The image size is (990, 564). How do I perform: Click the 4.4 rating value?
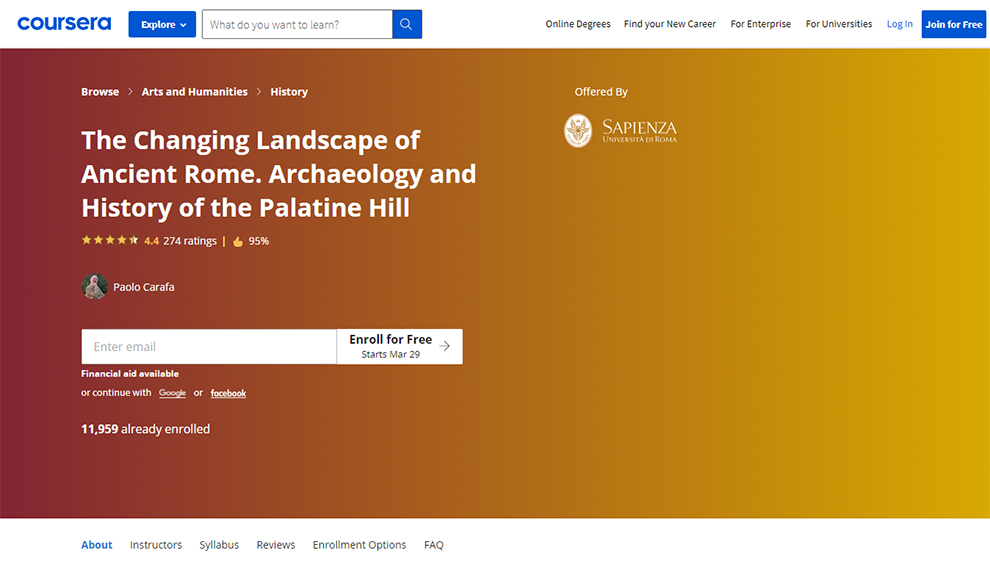point(152,241)
